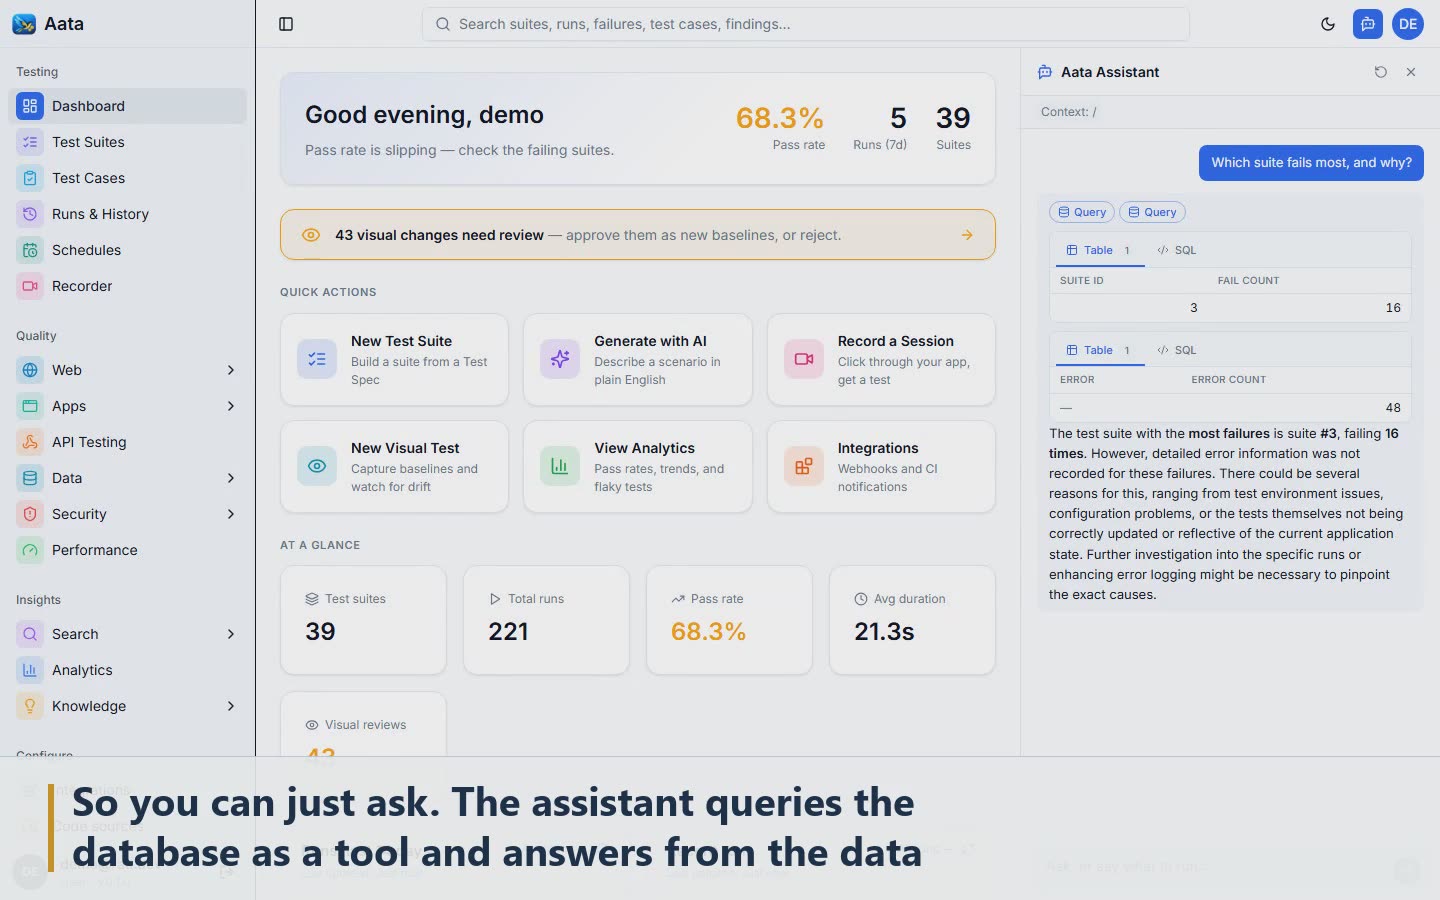Click the Web globe icon

point(30,370)
